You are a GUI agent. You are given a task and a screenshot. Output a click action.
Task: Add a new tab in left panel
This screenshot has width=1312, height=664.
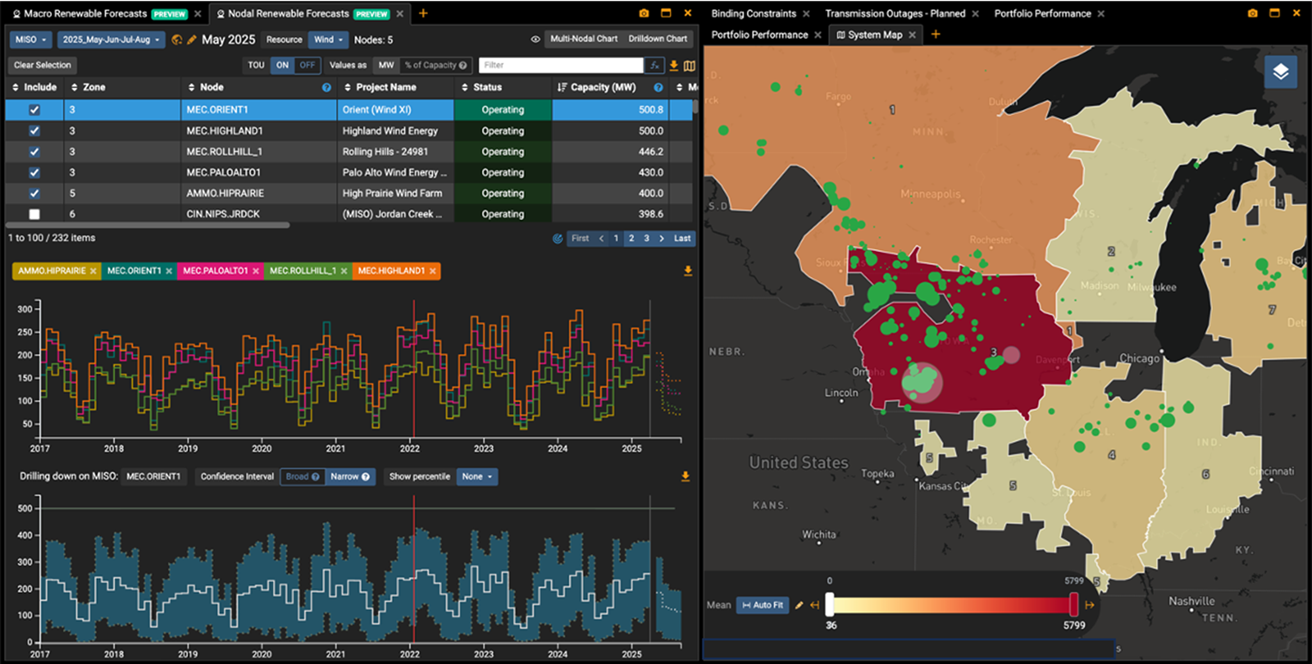coord(423,13)
